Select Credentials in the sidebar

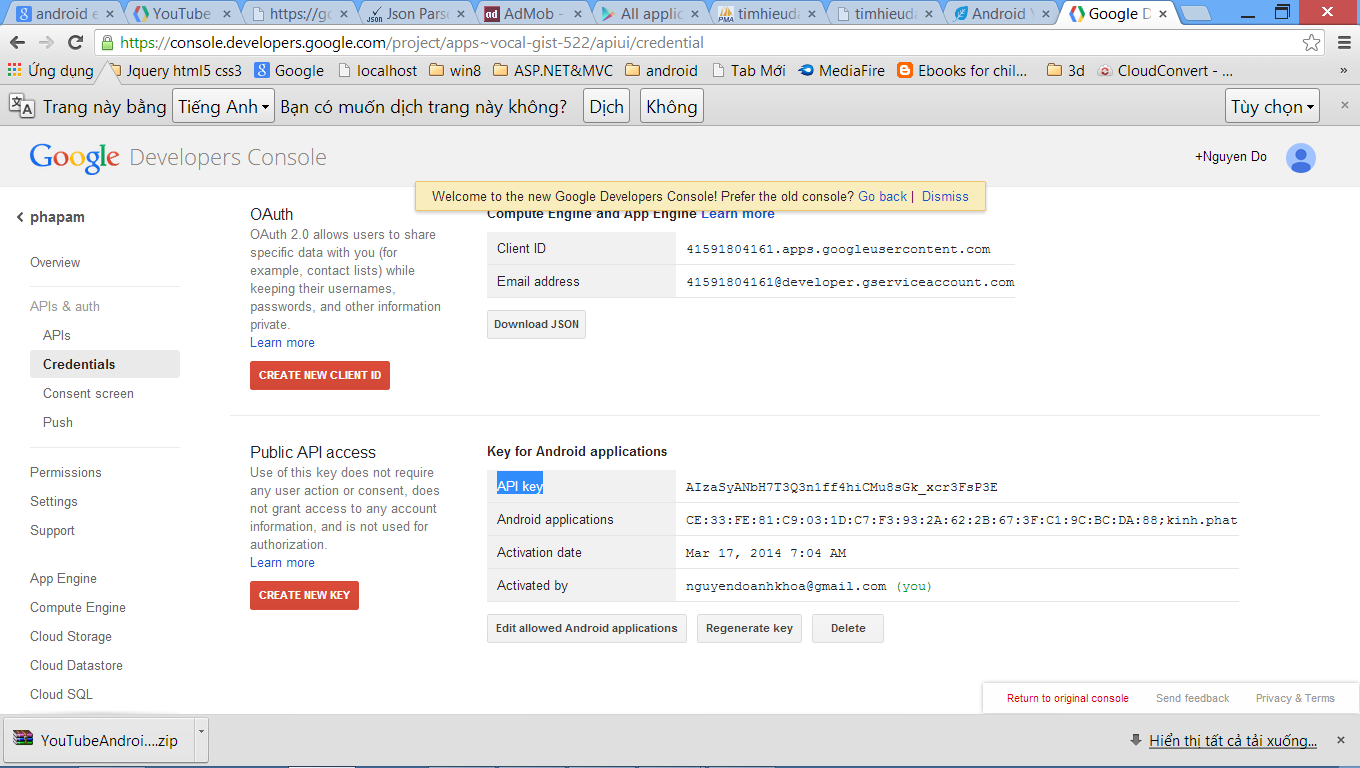[x=105, y=364]
